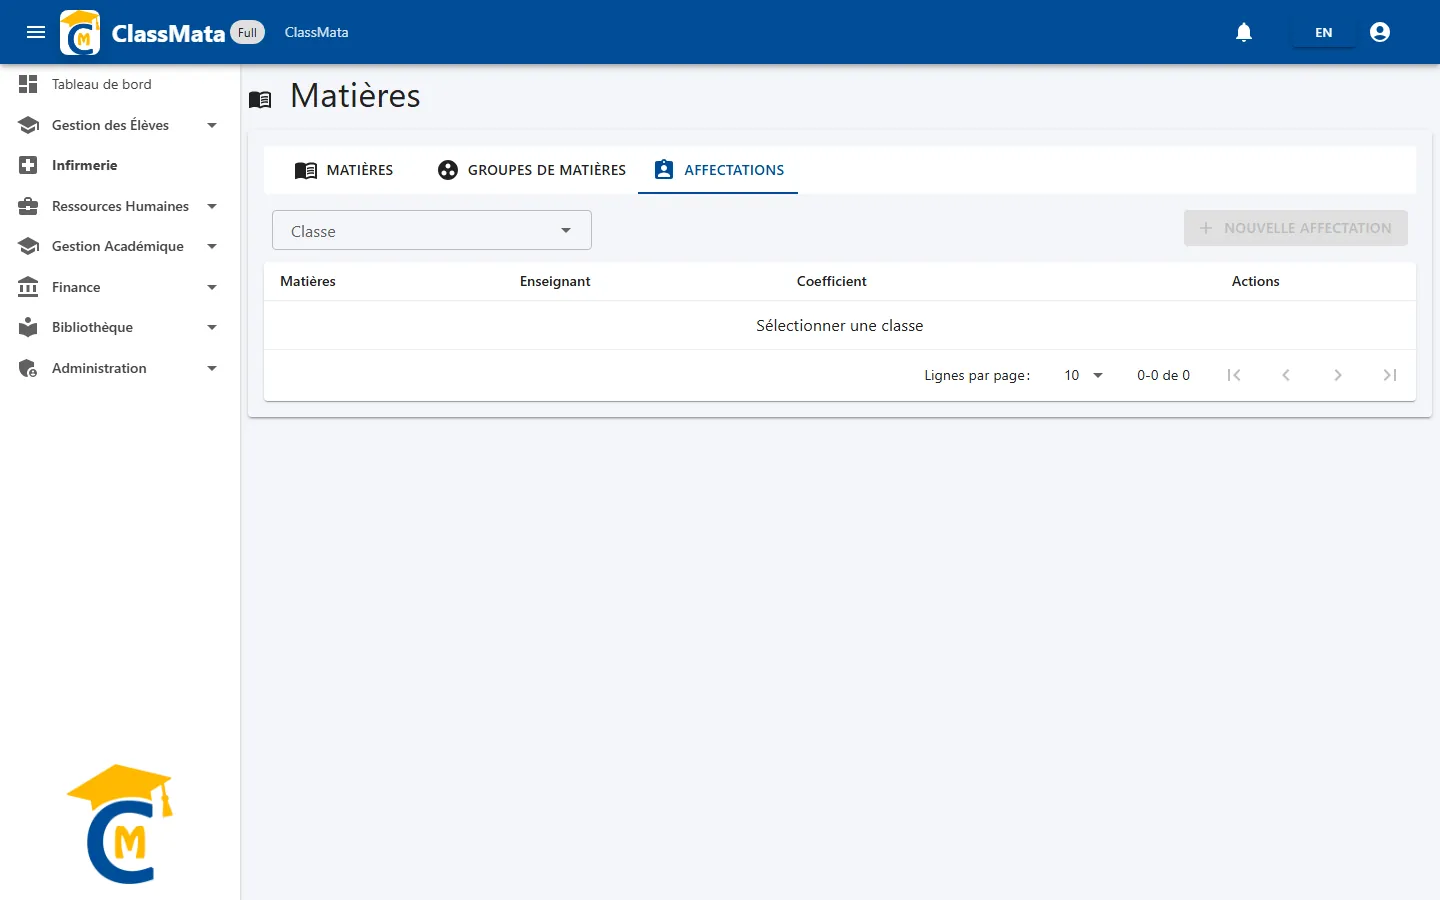Open the Classe dropdown selector
This screenshot has width=1440, height=900.
[432, 230]
